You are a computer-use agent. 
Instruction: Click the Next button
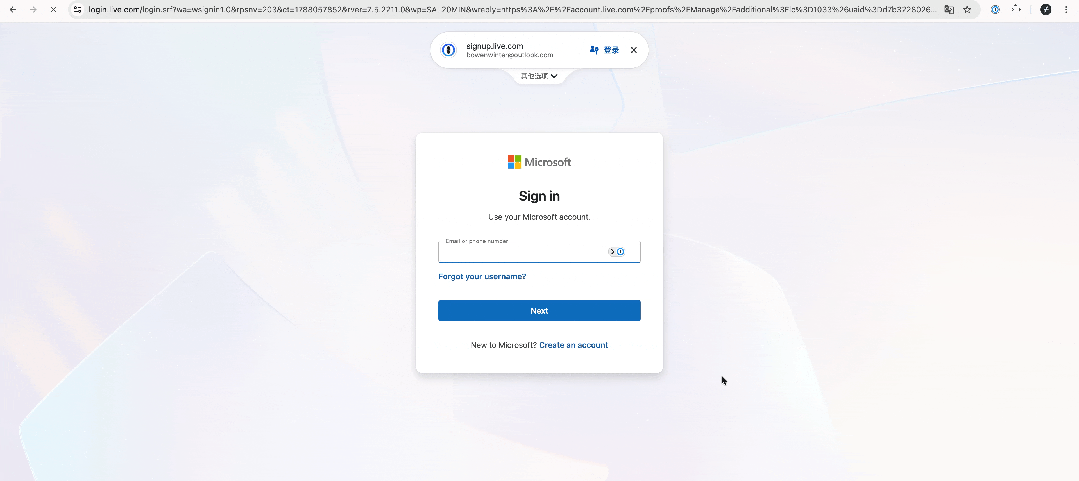(540, 310)
